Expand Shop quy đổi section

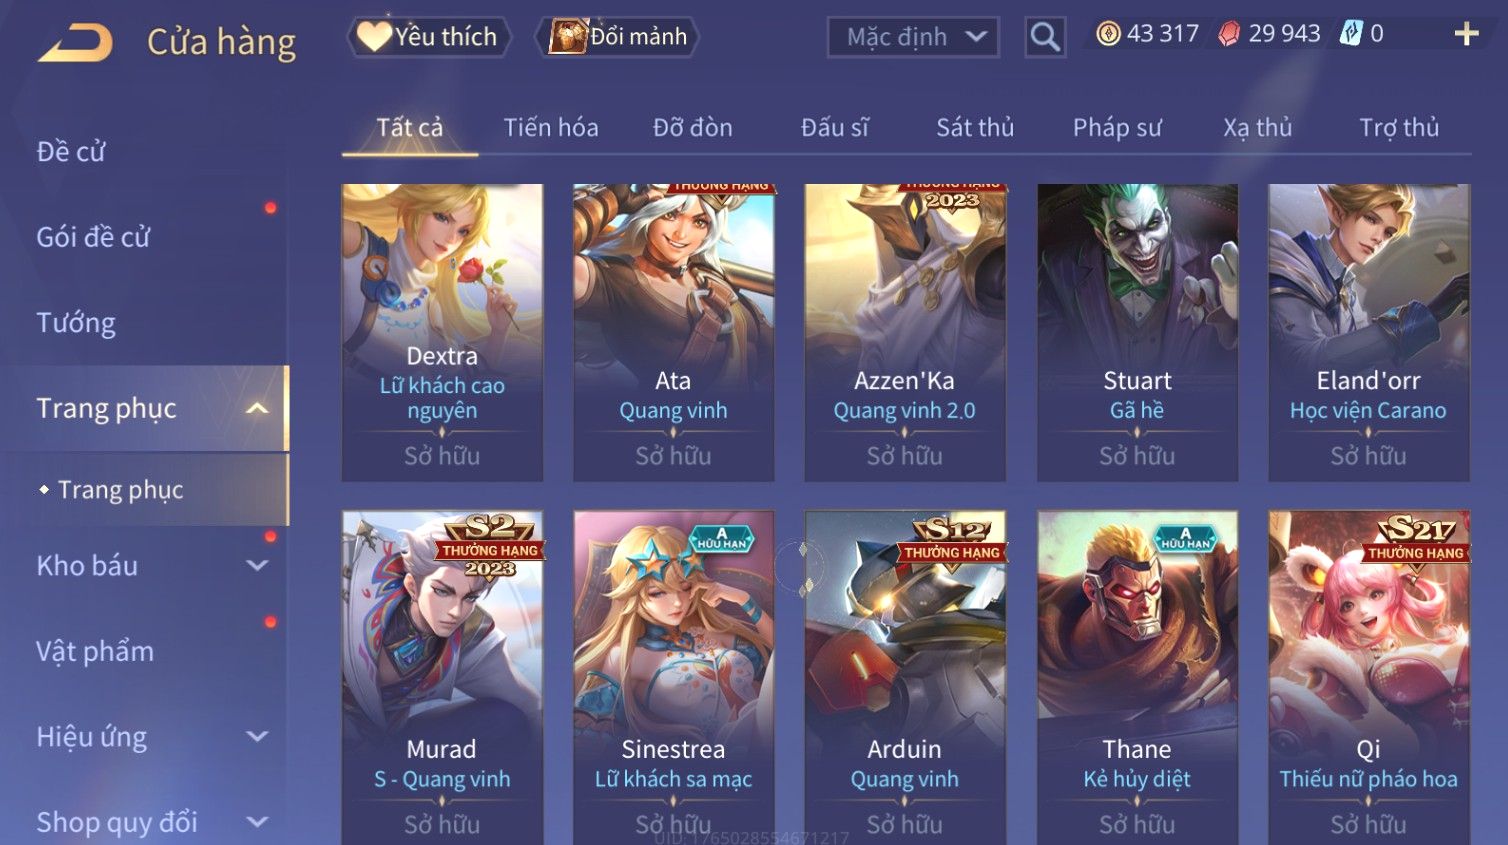pyautogui.click(x=257, y=822)
